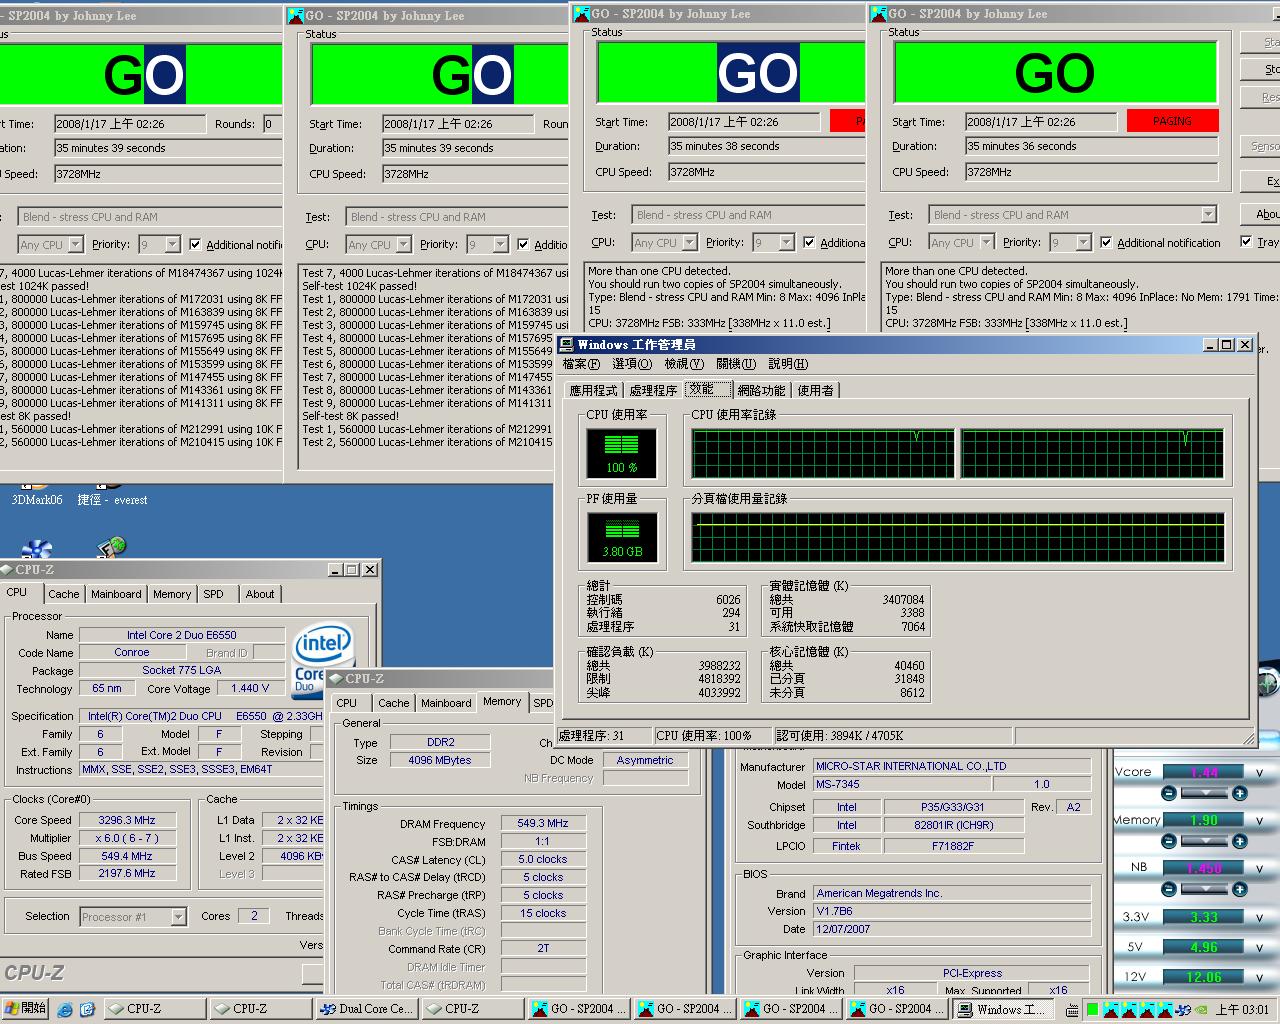The image size is (1280, 1024).
Task: Open the CPU dropdown in leftmost SP2004 window
Action: point(75,244)
